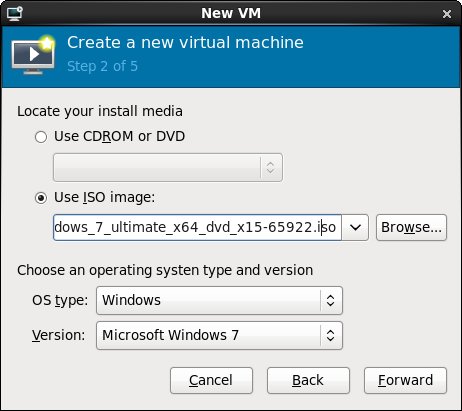Click the 'New VM' window title text
The width and height of the screenshot is (462, 411).
pos(231,14)
